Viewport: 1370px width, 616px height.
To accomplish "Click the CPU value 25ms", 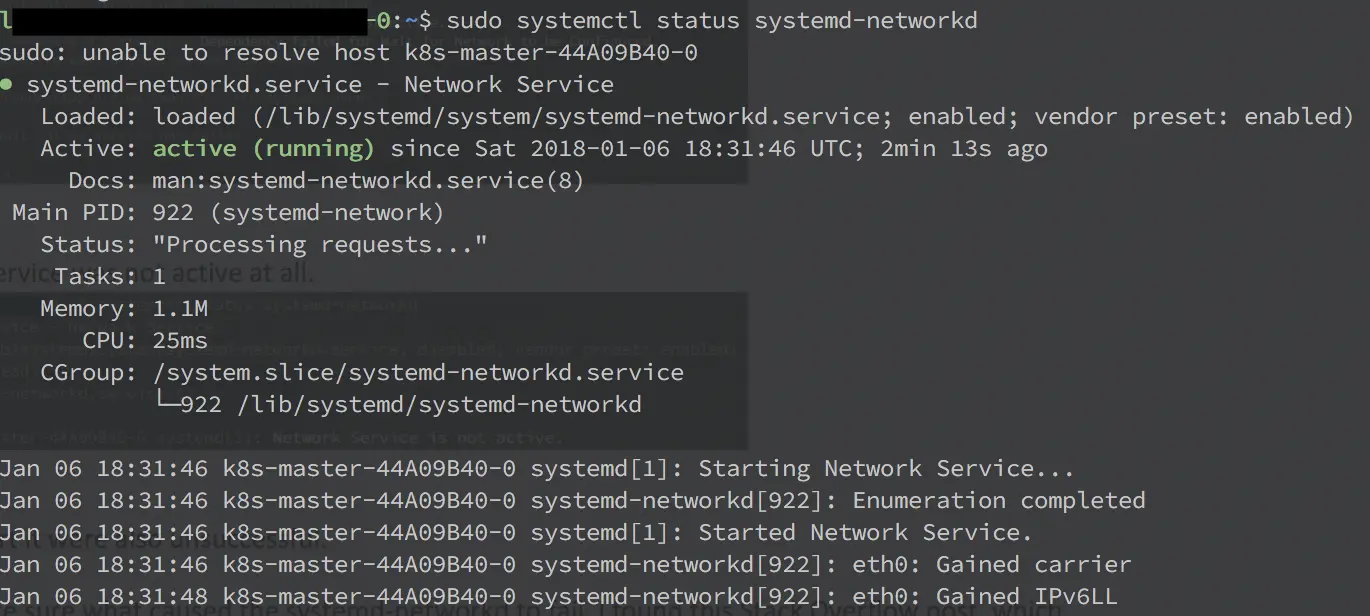I will tap(180, 341).
